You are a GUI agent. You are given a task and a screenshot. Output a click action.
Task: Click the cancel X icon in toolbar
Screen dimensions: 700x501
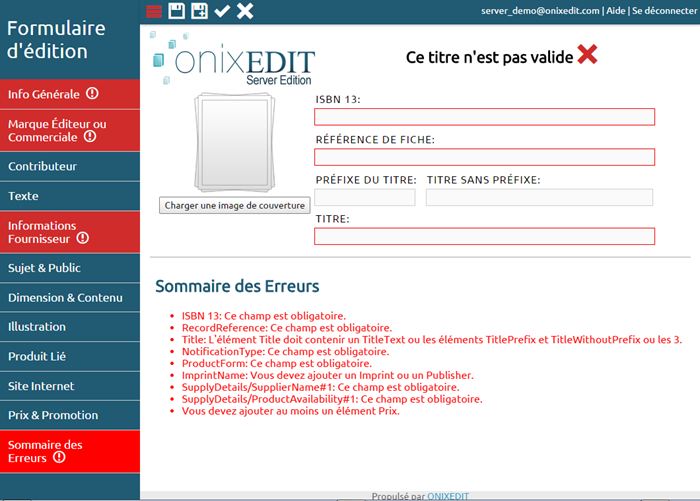pyautogui.click(x=245, y=11)
